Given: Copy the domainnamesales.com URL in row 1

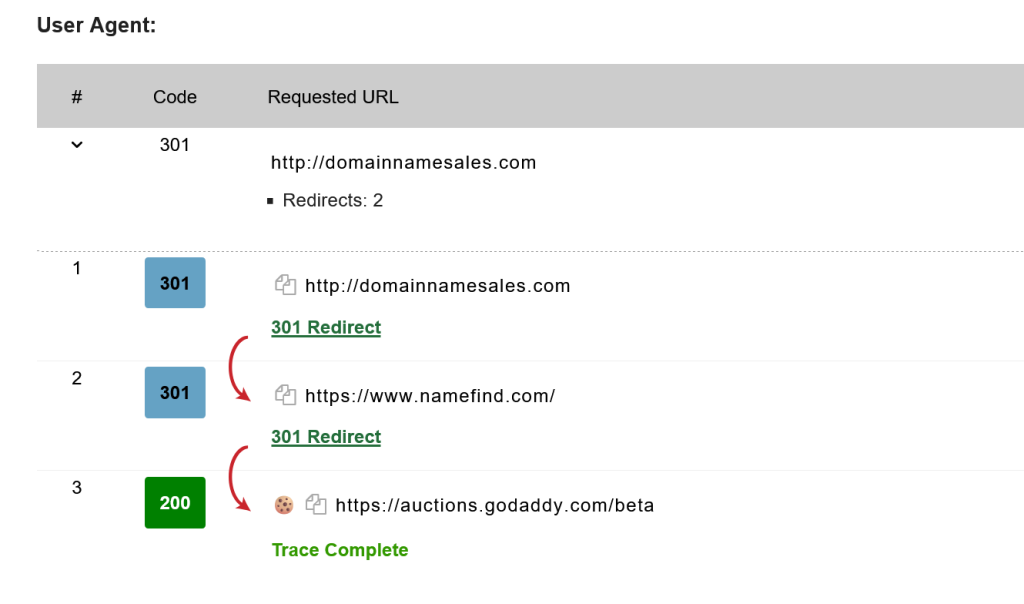Looking at the screenshot, I should [286, 285].
